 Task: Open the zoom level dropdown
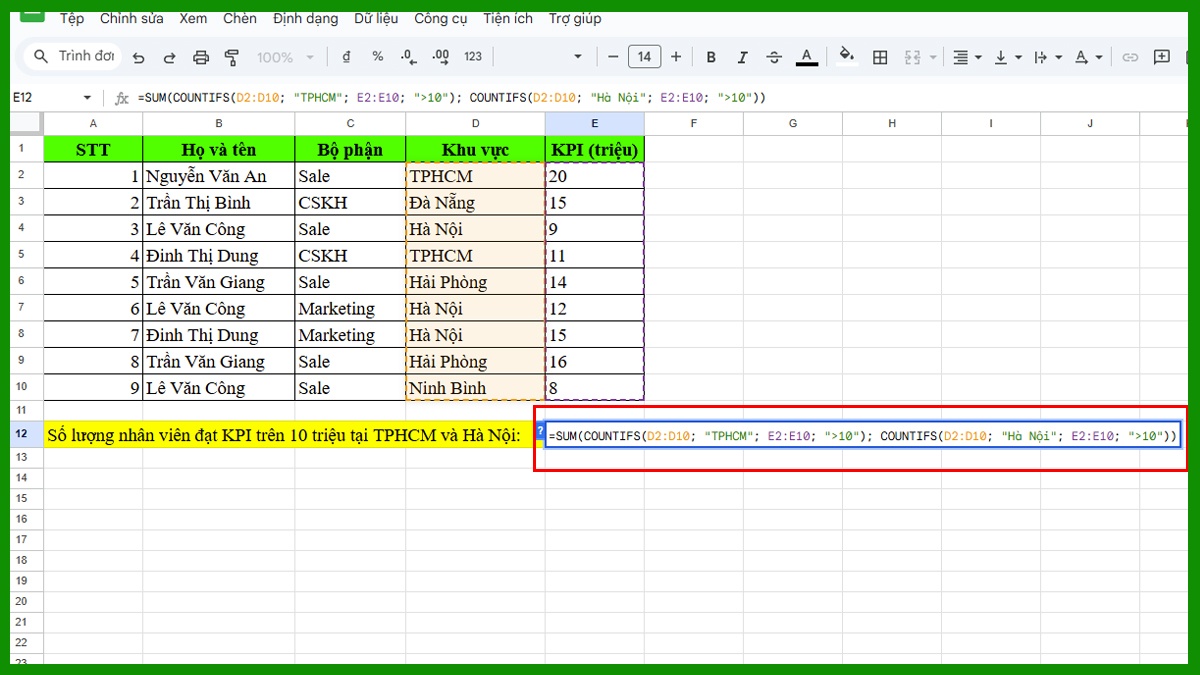click(x=285, y=57)
